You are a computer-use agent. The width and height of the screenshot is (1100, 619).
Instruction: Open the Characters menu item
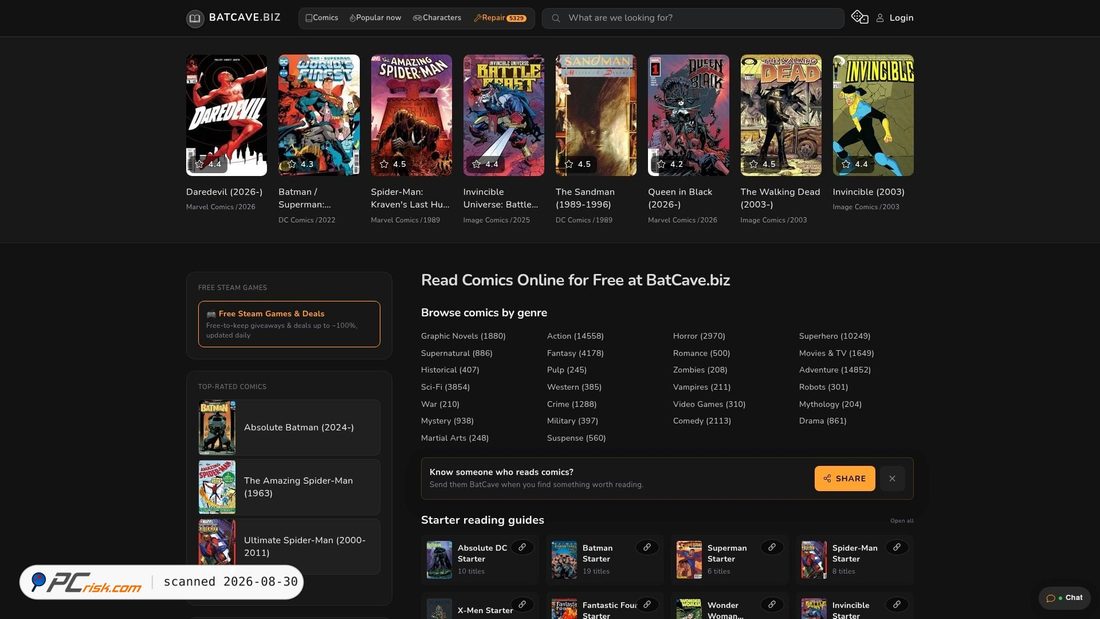pyautogui.click(x=437, y=18)
